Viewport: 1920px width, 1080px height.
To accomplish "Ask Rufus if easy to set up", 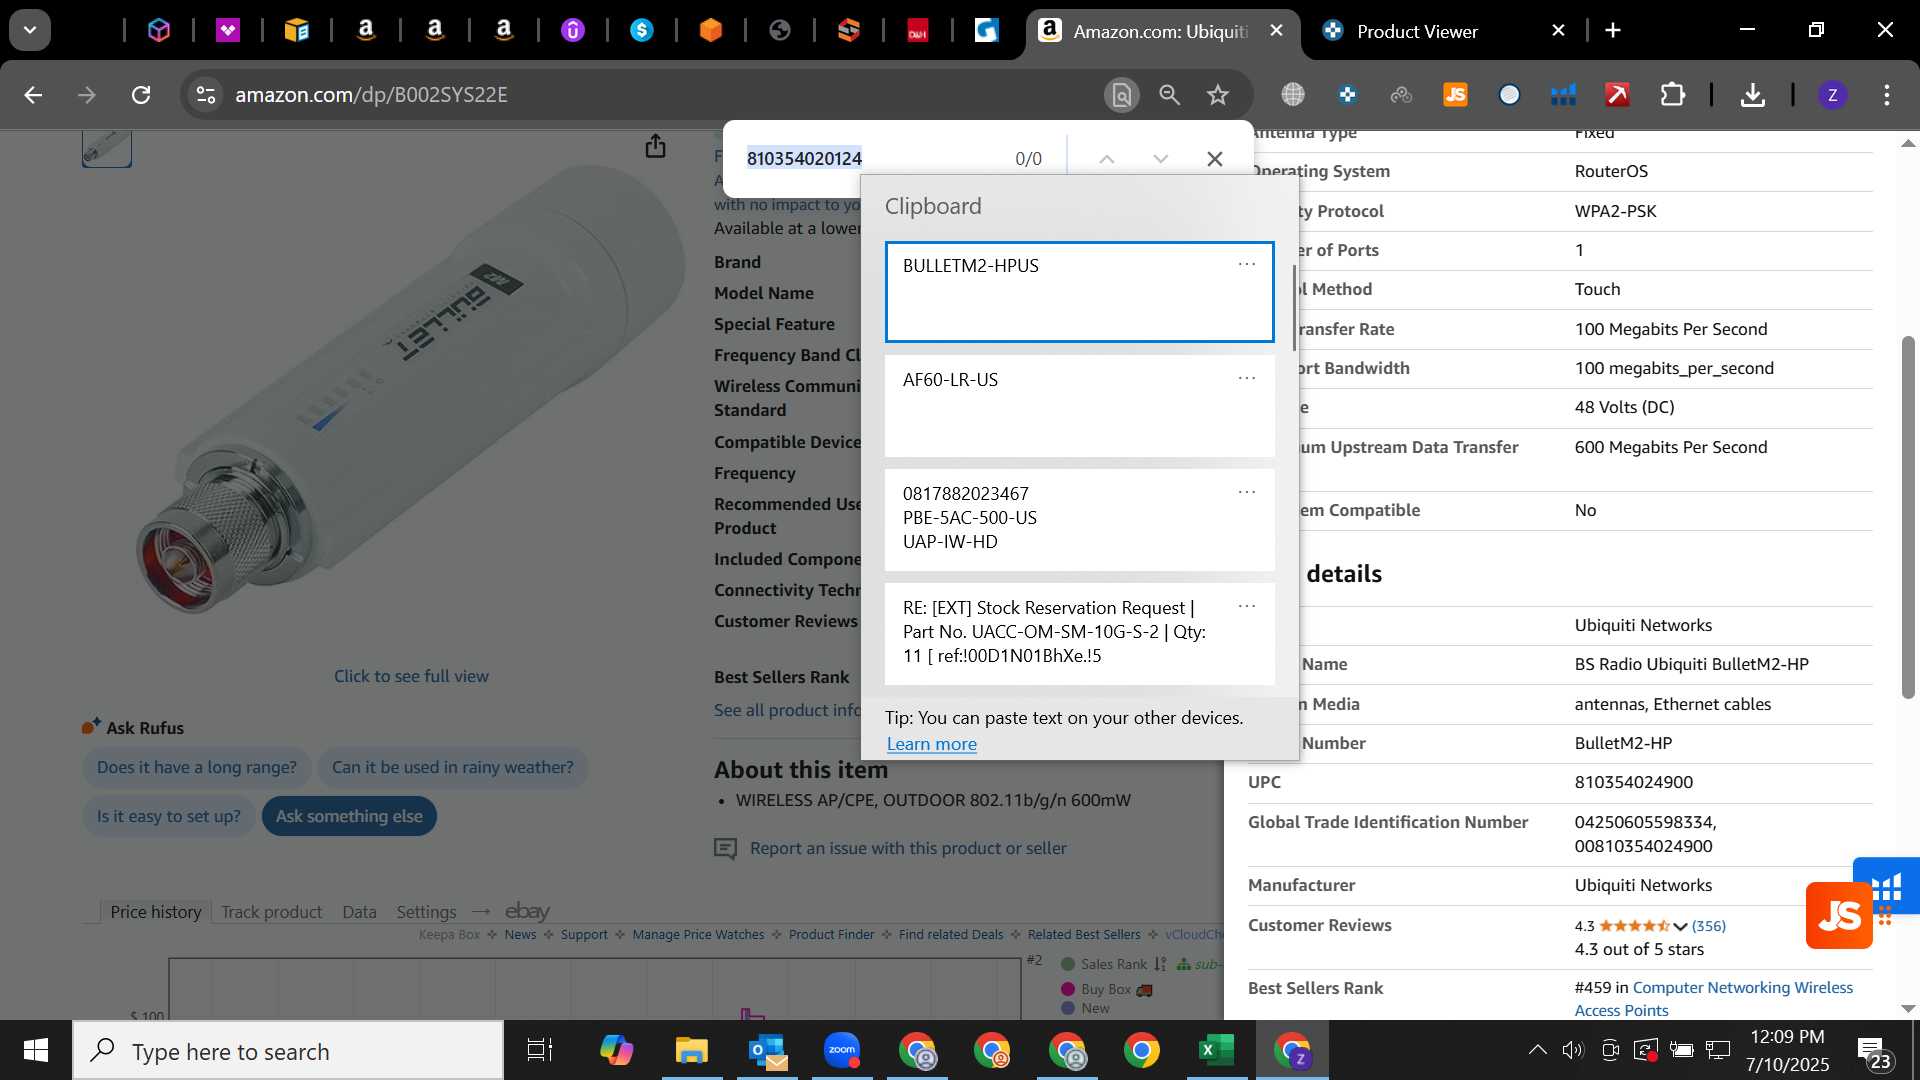I will (169, 816).
